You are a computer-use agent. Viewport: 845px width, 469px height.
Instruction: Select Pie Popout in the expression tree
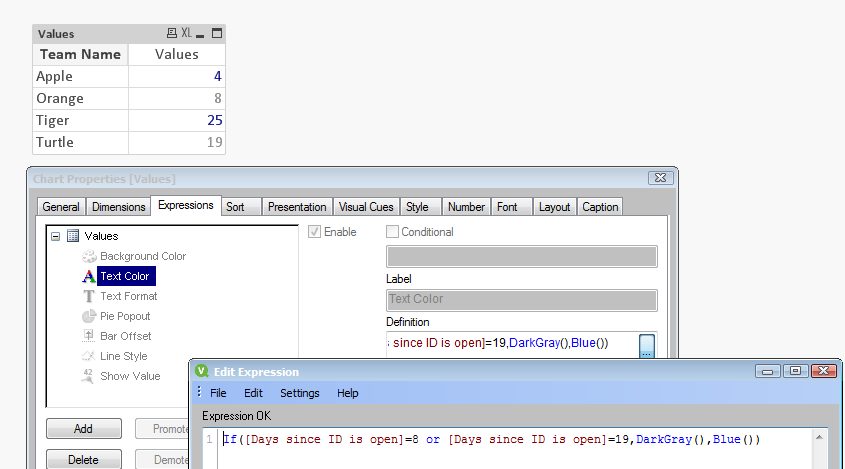tap(125, 316)
